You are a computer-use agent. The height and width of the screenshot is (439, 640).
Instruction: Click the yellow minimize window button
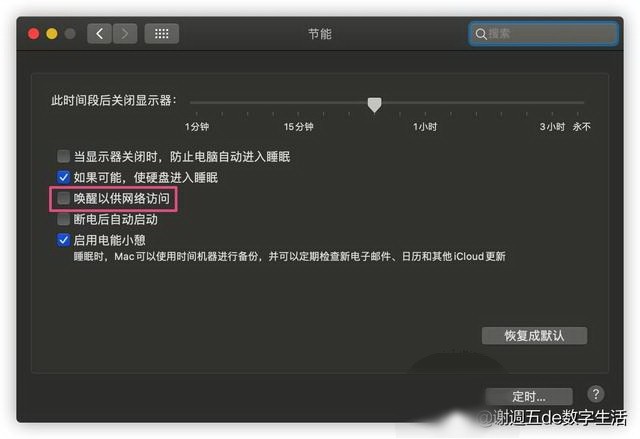click(x=52, y=33)
